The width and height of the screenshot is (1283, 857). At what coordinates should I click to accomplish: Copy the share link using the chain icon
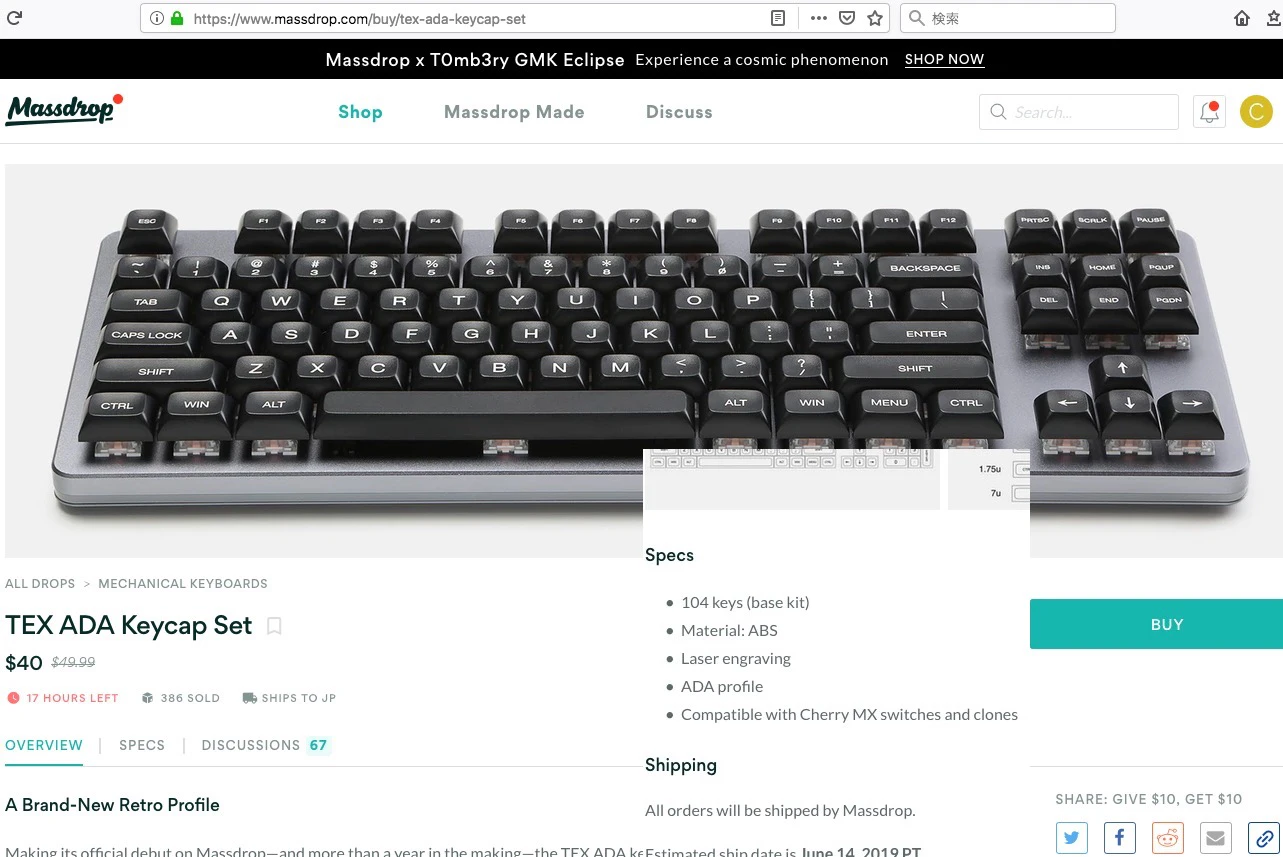tap(1263, 838)
